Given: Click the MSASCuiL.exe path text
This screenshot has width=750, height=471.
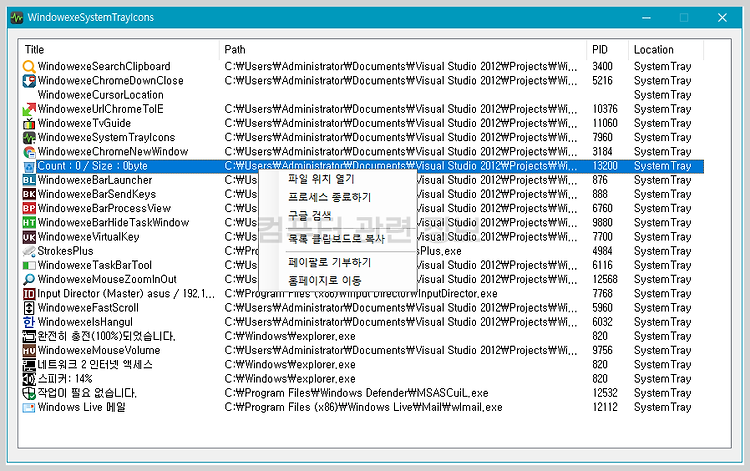Looking at the screenshot, I should pos(356,393).
